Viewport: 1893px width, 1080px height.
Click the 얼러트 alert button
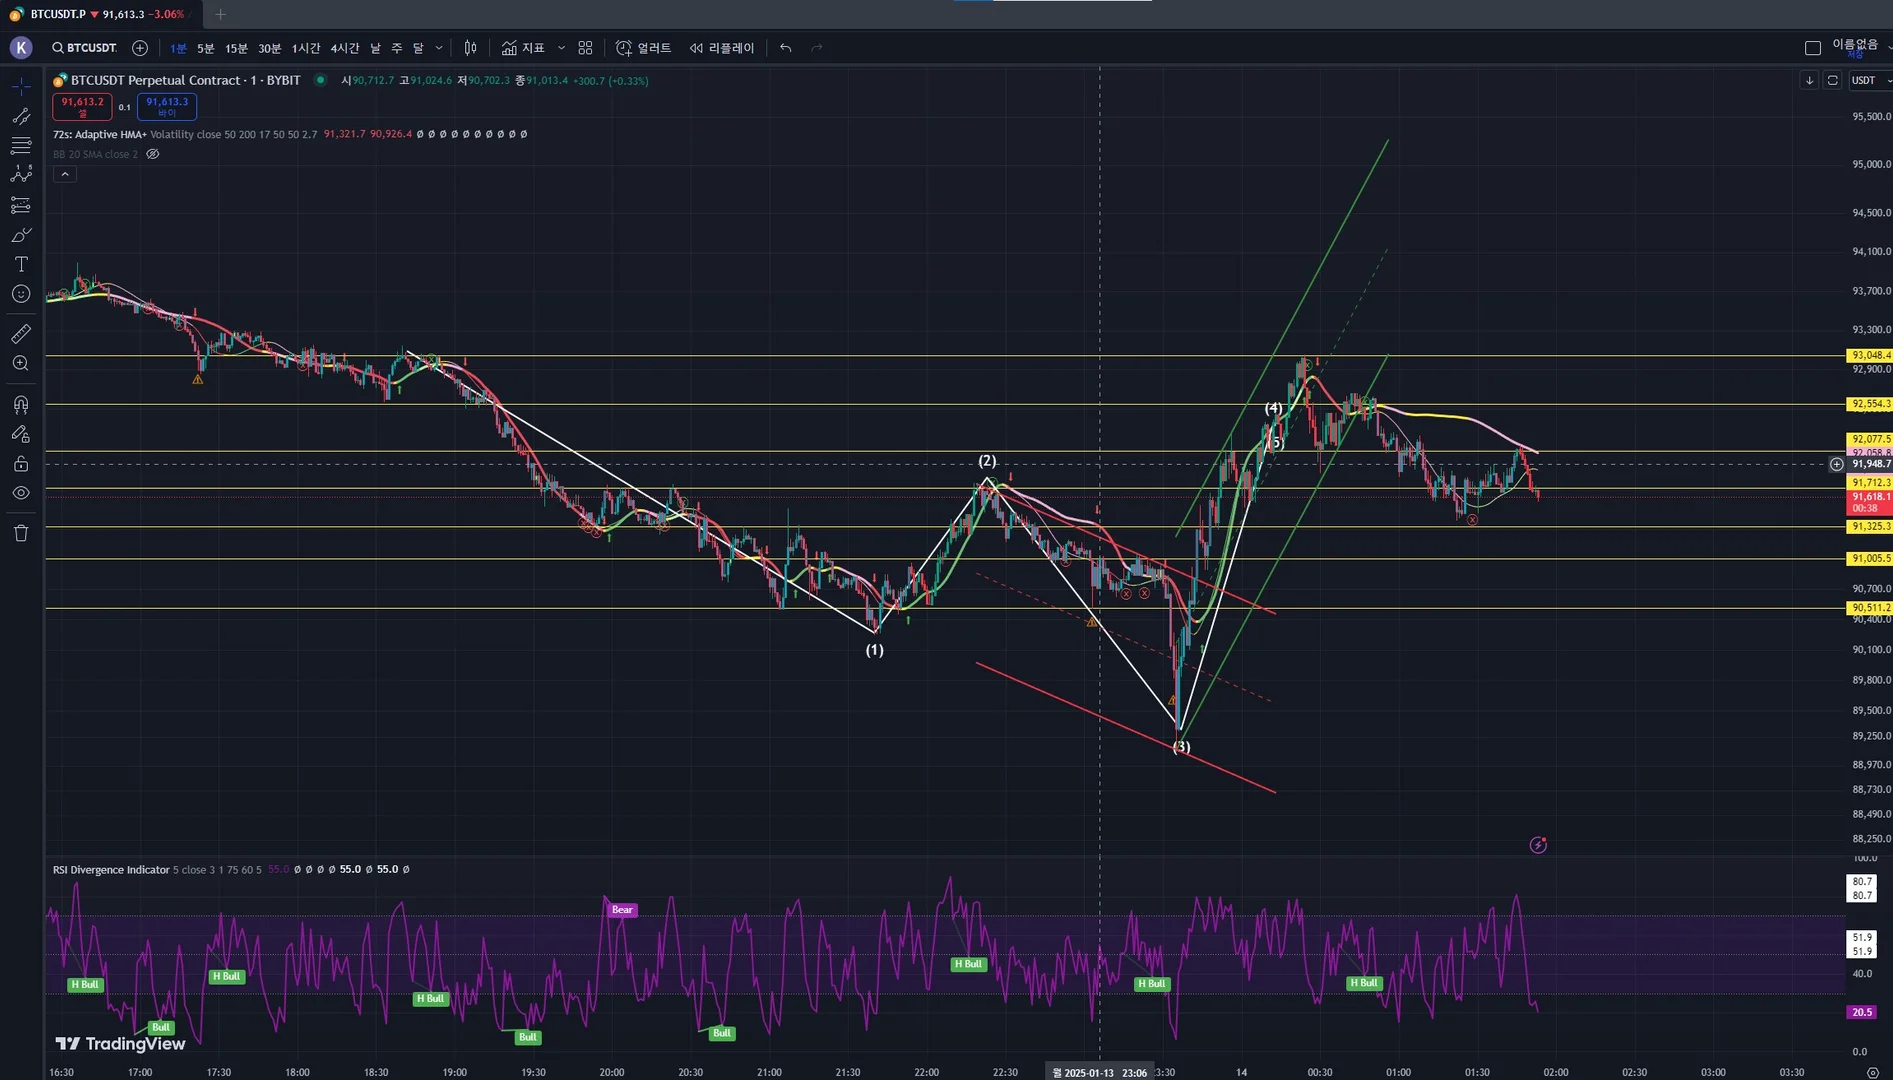(x=644, y=48)
